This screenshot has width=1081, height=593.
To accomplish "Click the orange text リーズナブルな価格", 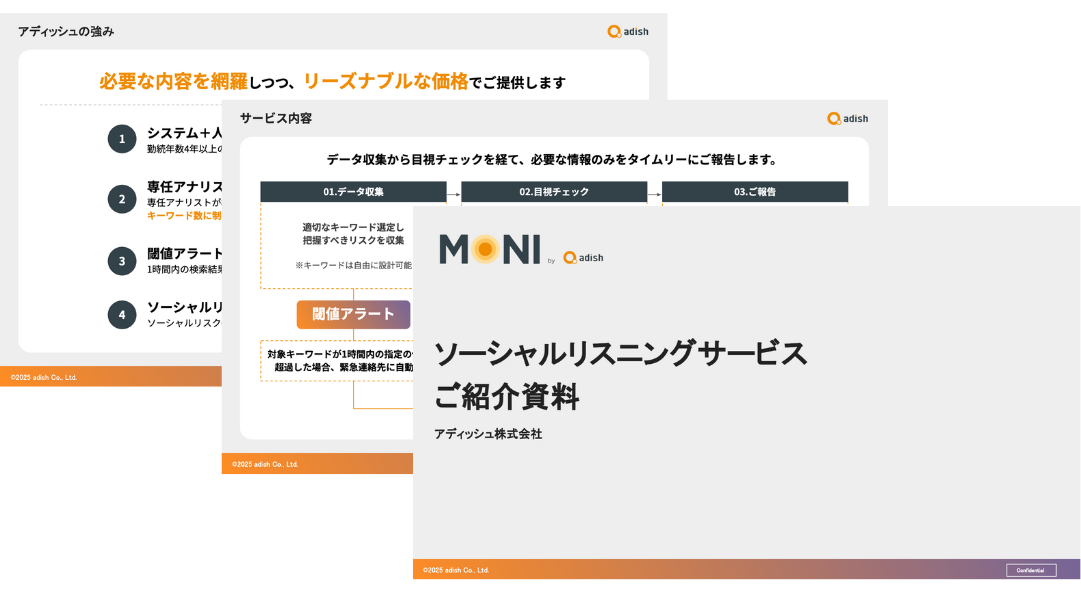I will [x=386, y=81].
